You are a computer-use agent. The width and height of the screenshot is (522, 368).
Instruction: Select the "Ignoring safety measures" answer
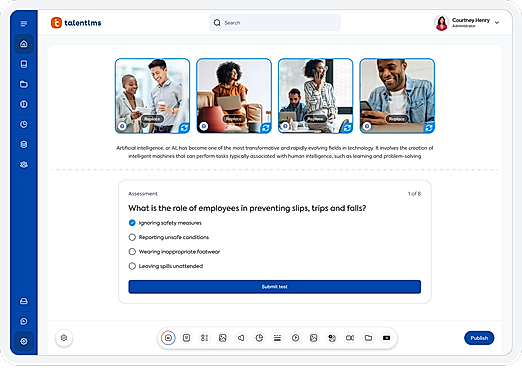(132, 223)
